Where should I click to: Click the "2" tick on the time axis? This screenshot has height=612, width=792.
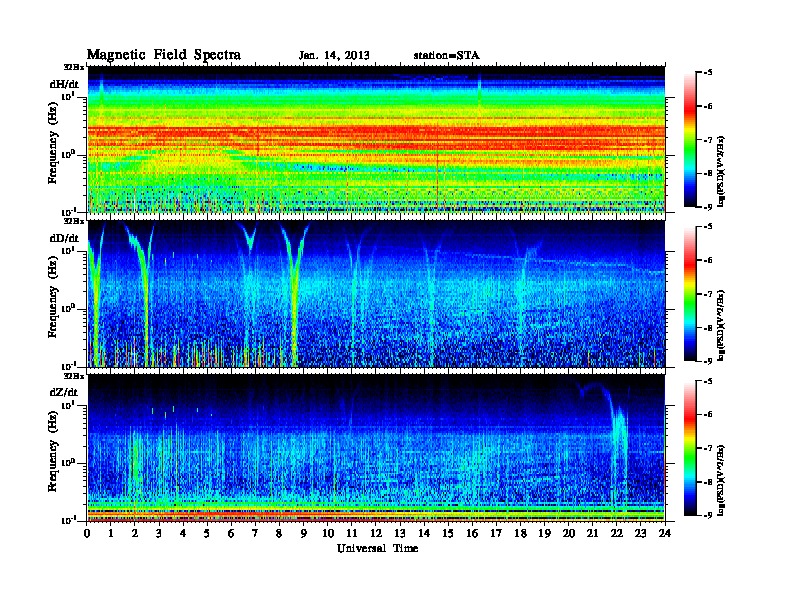point(136,534)
